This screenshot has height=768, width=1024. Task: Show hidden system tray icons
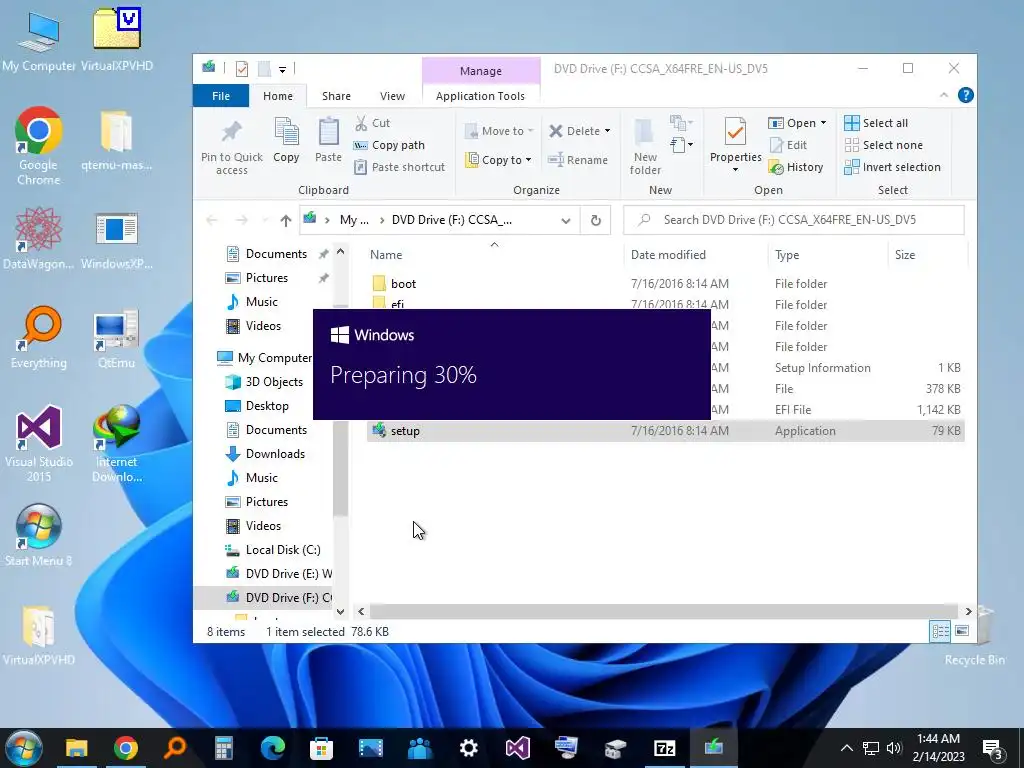click(x=846, y=748)
